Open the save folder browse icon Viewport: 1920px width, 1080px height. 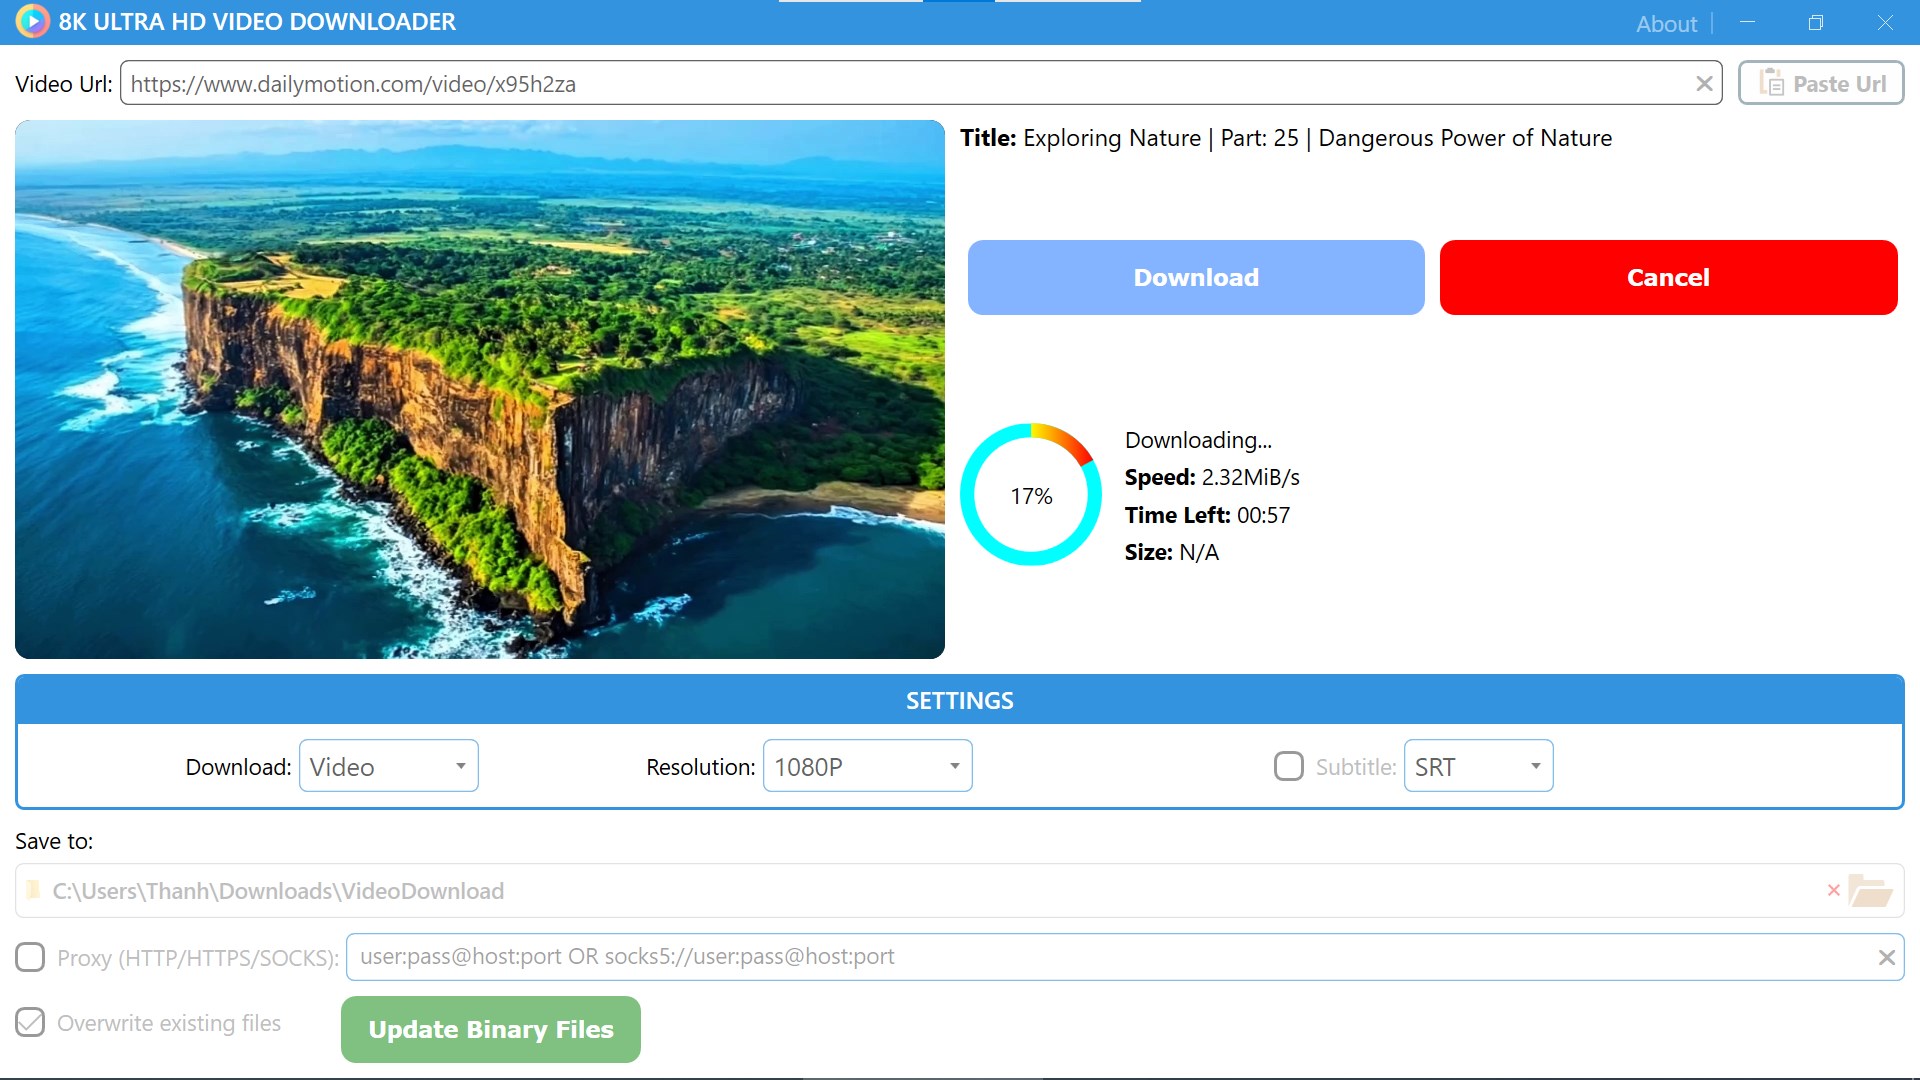[1869, 890]
